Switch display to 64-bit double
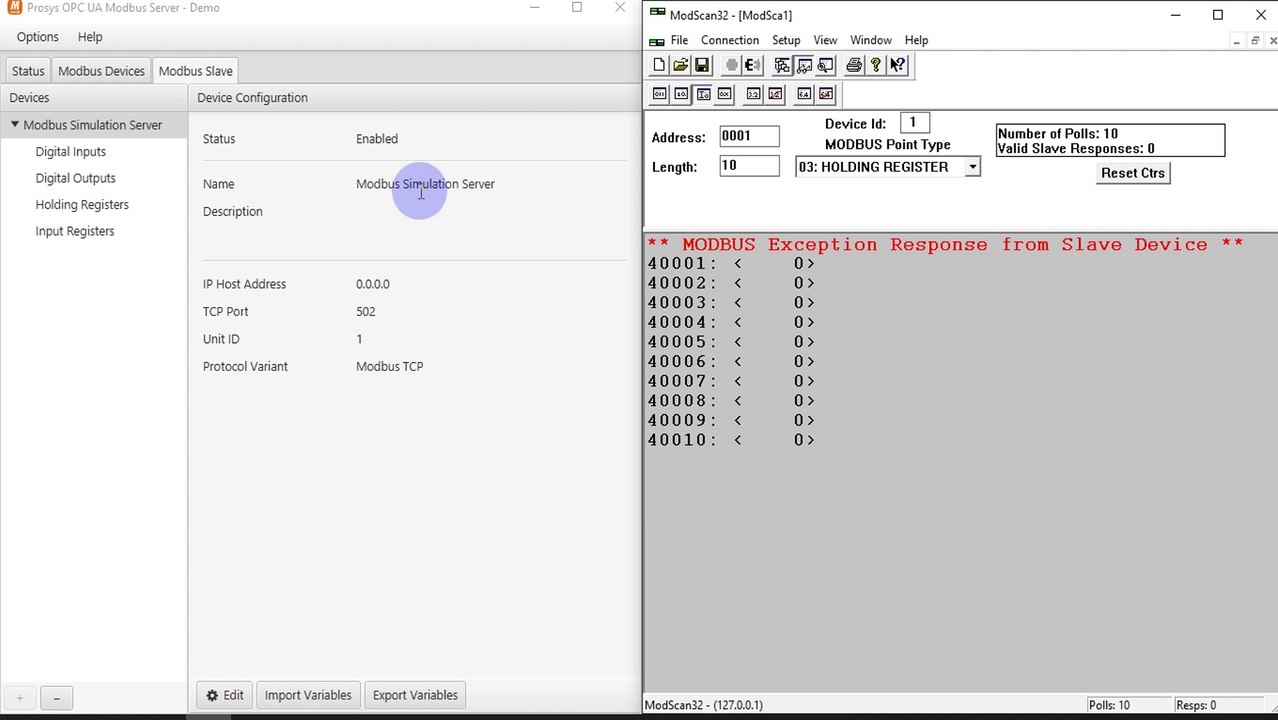The width and height of the screenshot is (1278, 720). click(x=804, y=94)
